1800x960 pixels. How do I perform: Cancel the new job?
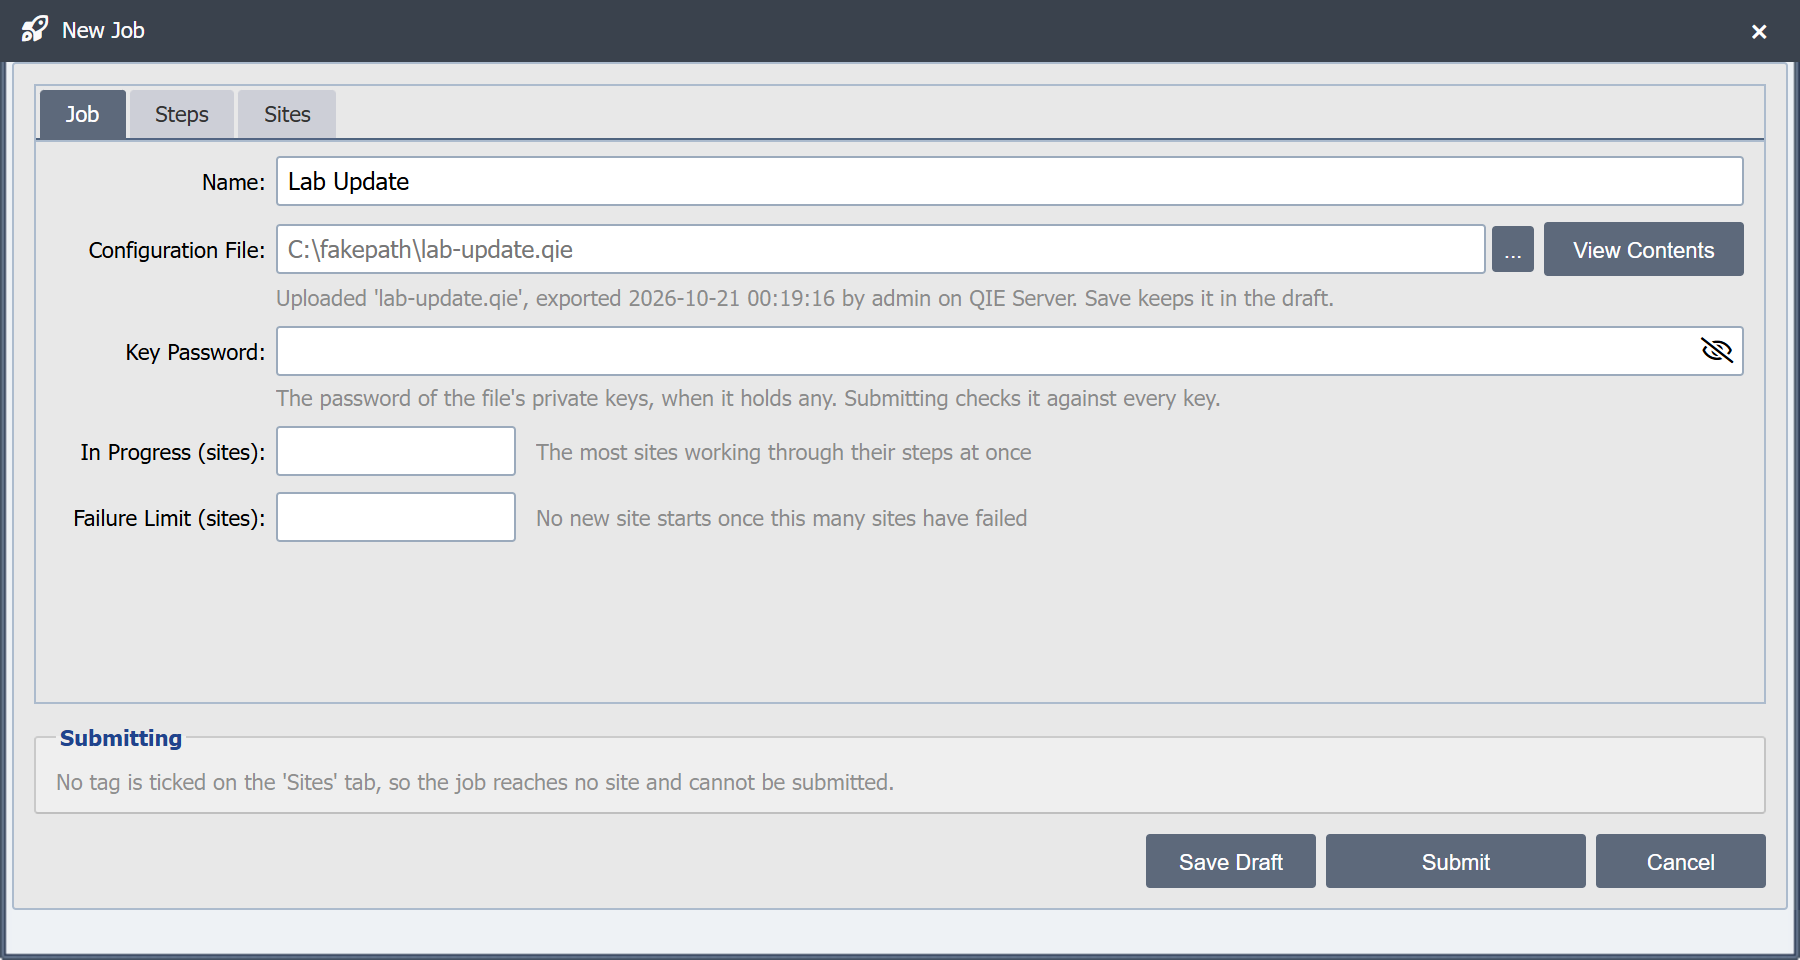pos(1681,861)
